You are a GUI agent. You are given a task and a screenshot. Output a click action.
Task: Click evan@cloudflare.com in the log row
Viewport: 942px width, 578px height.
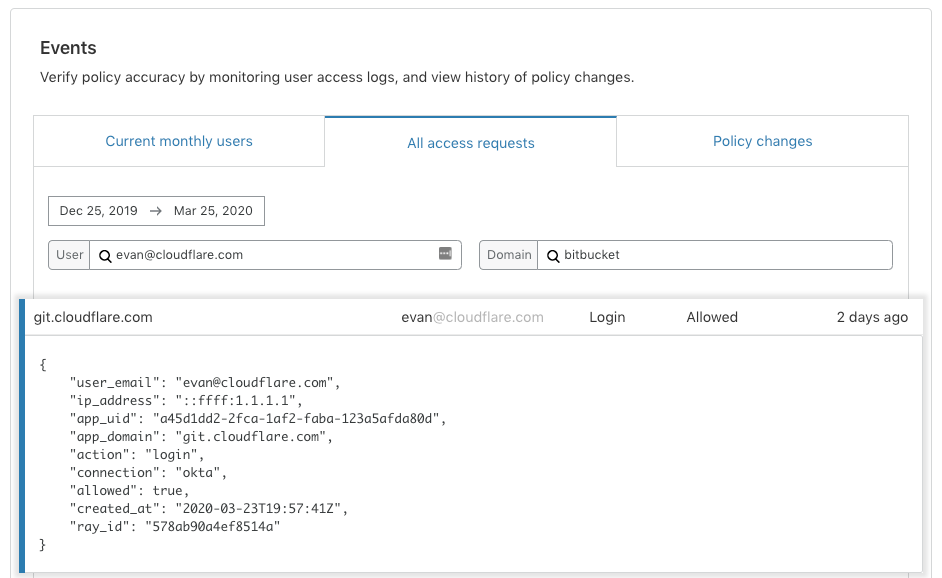pos(472,317)
